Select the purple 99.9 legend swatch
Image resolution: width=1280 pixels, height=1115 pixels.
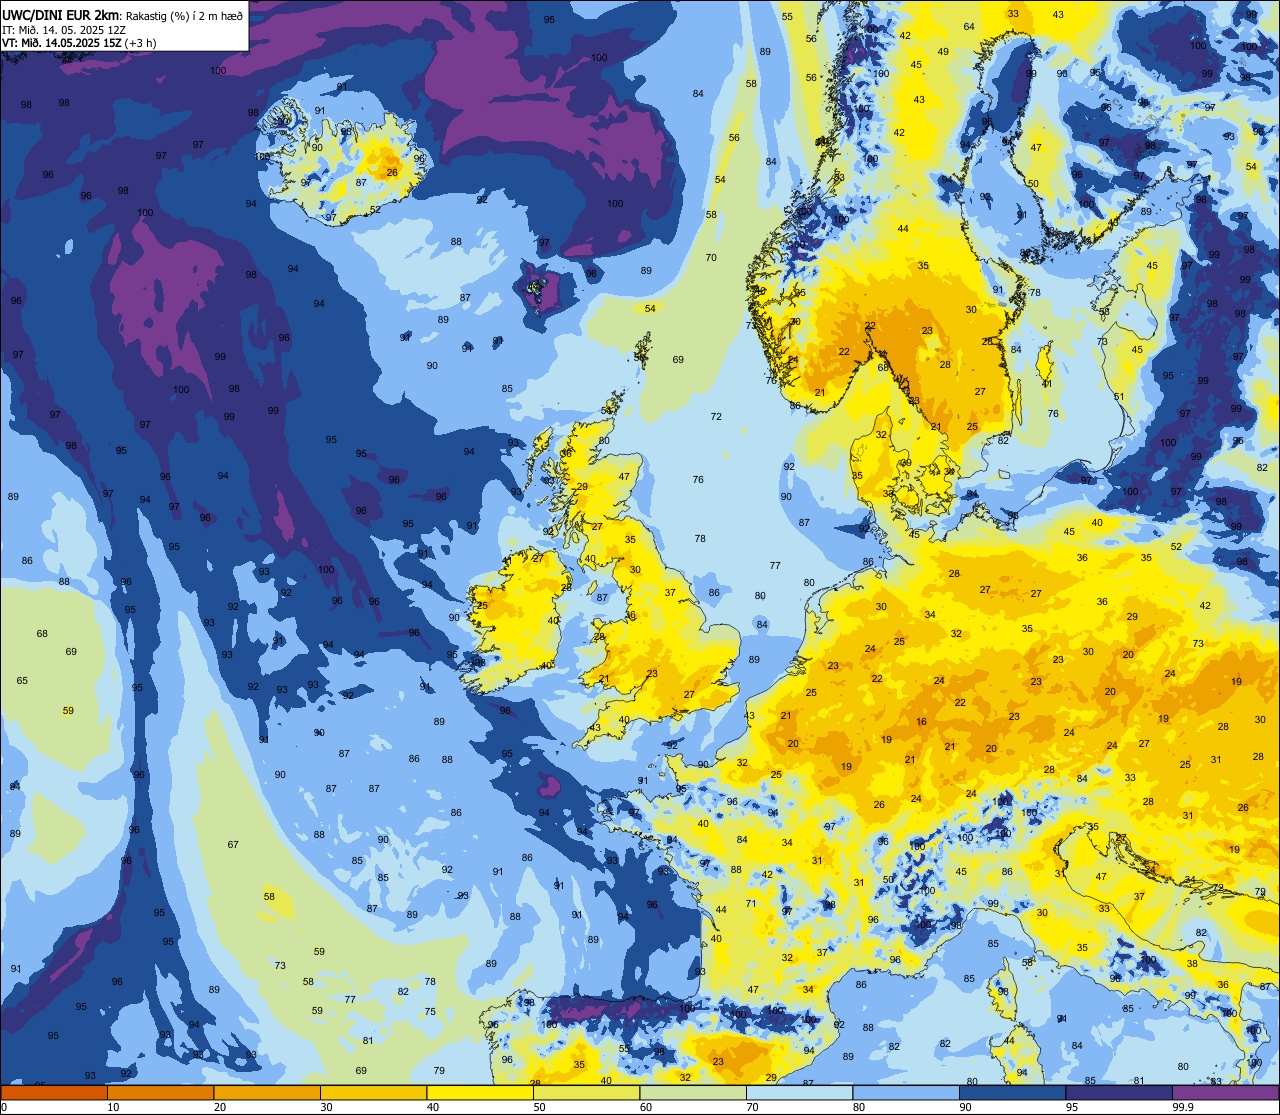click(x=1225, y=1092)
